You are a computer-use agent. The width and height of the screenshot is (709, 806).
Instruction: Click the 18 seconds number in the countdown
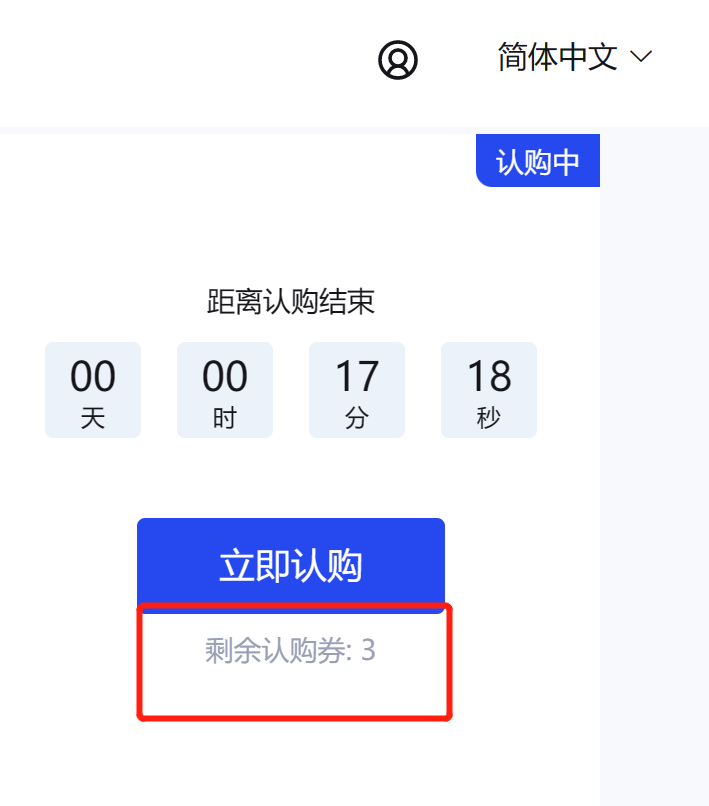point(489,376)
